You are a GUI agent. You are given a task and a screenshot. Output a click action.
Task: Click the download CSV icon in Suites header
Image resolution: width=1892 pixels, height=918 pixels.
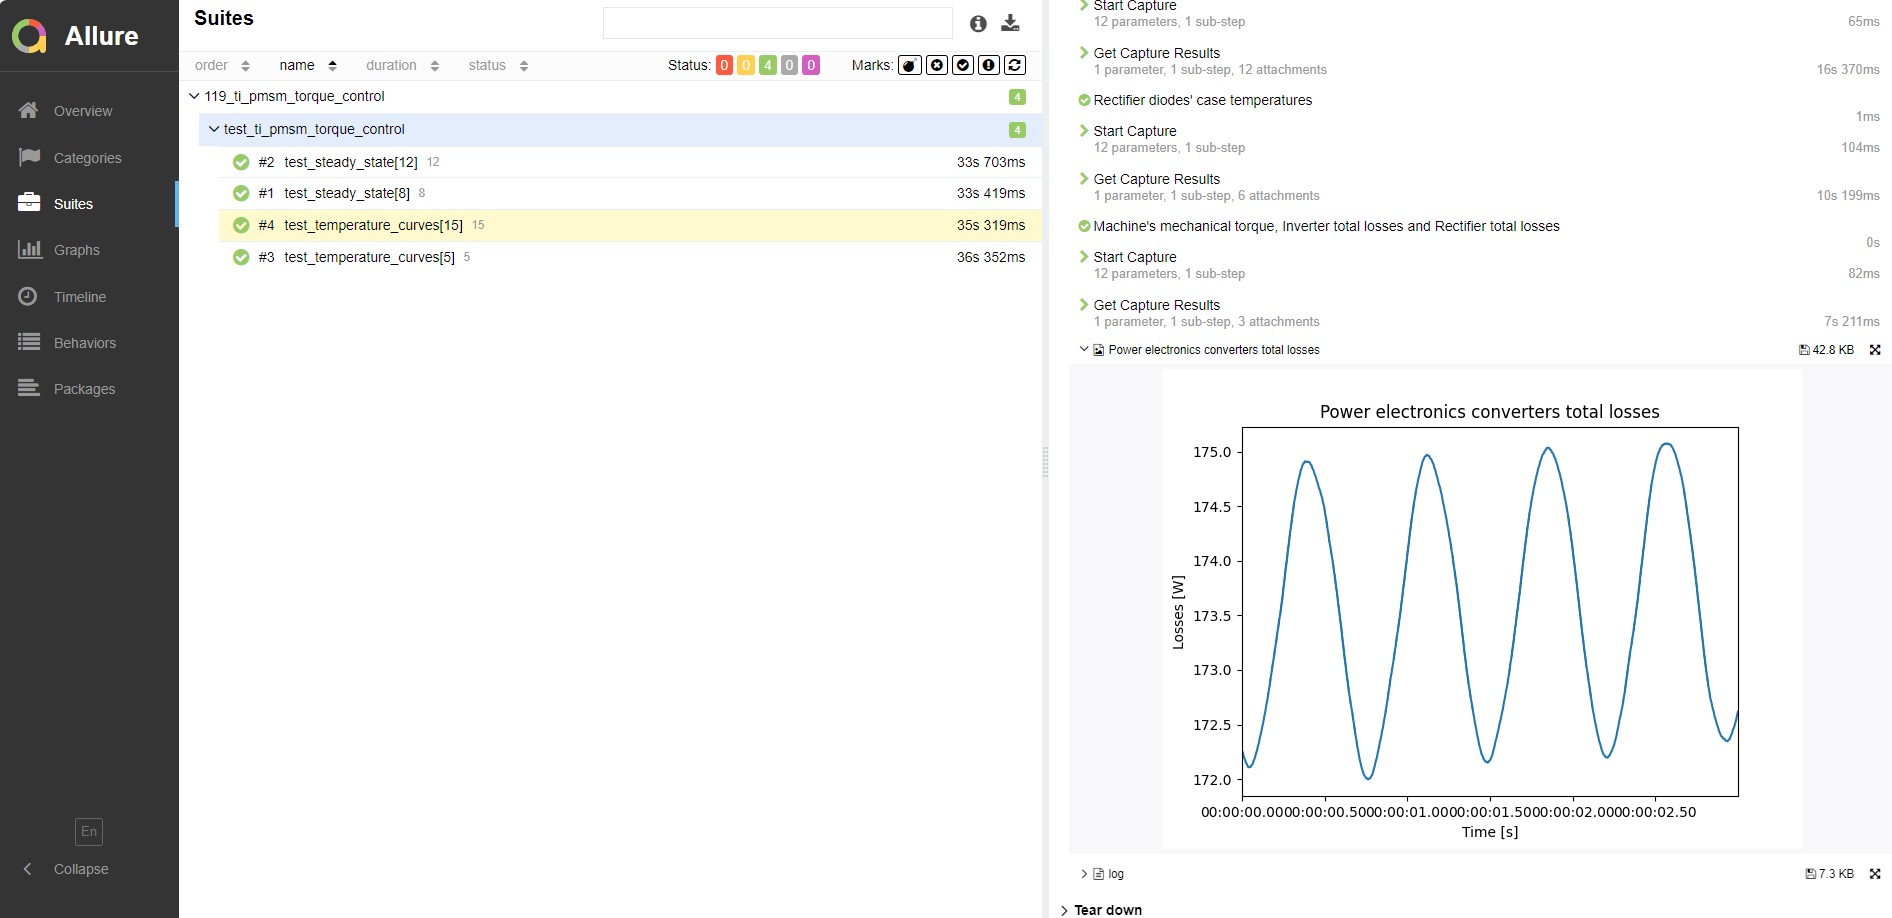click(x=1010, y=23)
